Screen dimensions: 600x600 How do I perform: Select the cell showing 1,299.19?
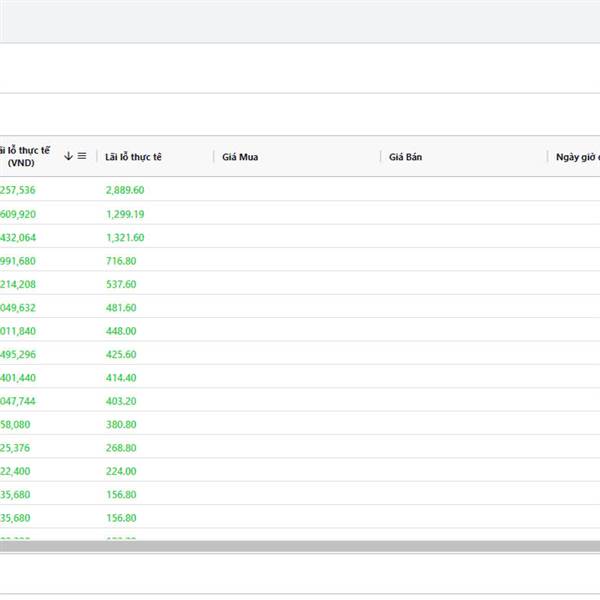tap(125, 214)
